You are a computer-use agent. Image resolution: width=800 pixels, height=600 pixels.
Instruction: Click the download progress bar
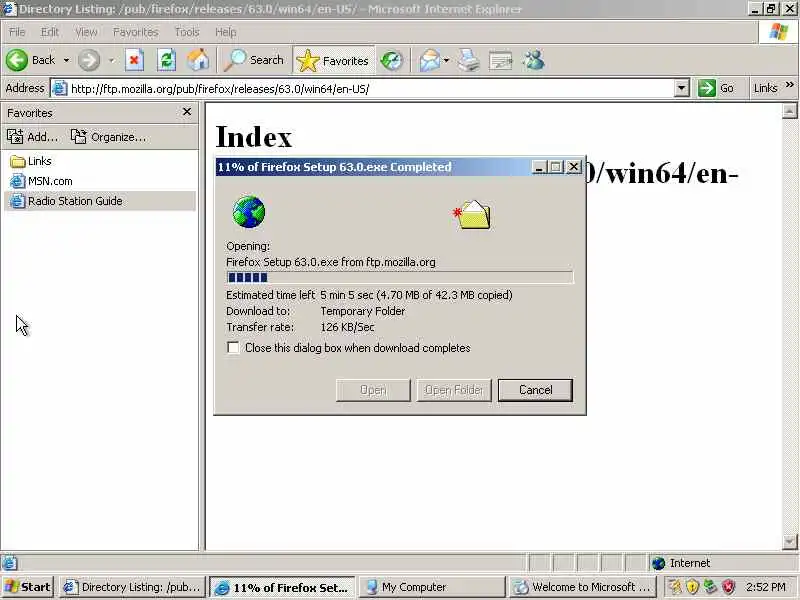[x=400, y=277]
